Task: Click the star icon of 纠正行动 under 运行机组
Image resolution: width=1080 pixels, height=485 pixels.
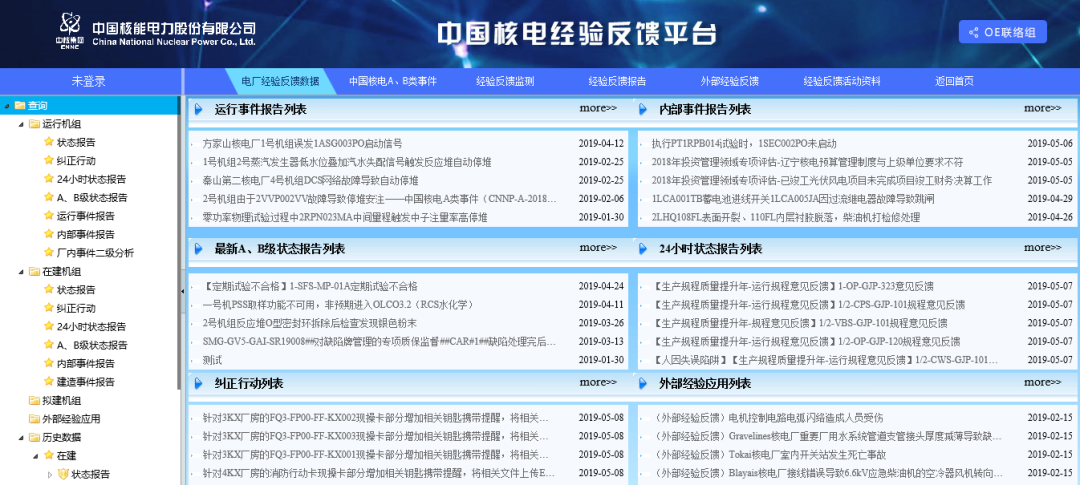Action: (48, 161)
